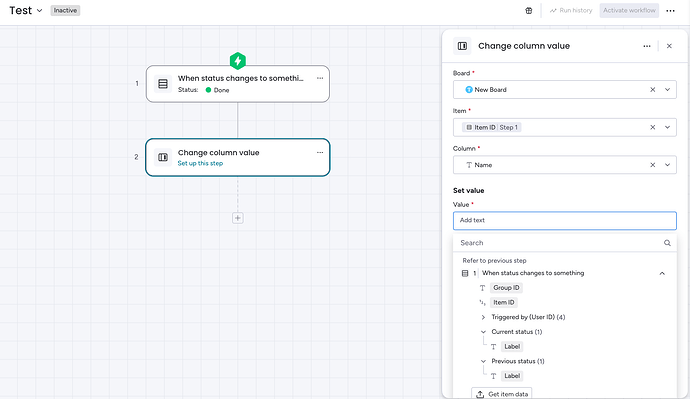Viewport: 690px width, 399px height.
Task: Expand the Item dropdown
Action: [667, 128]
